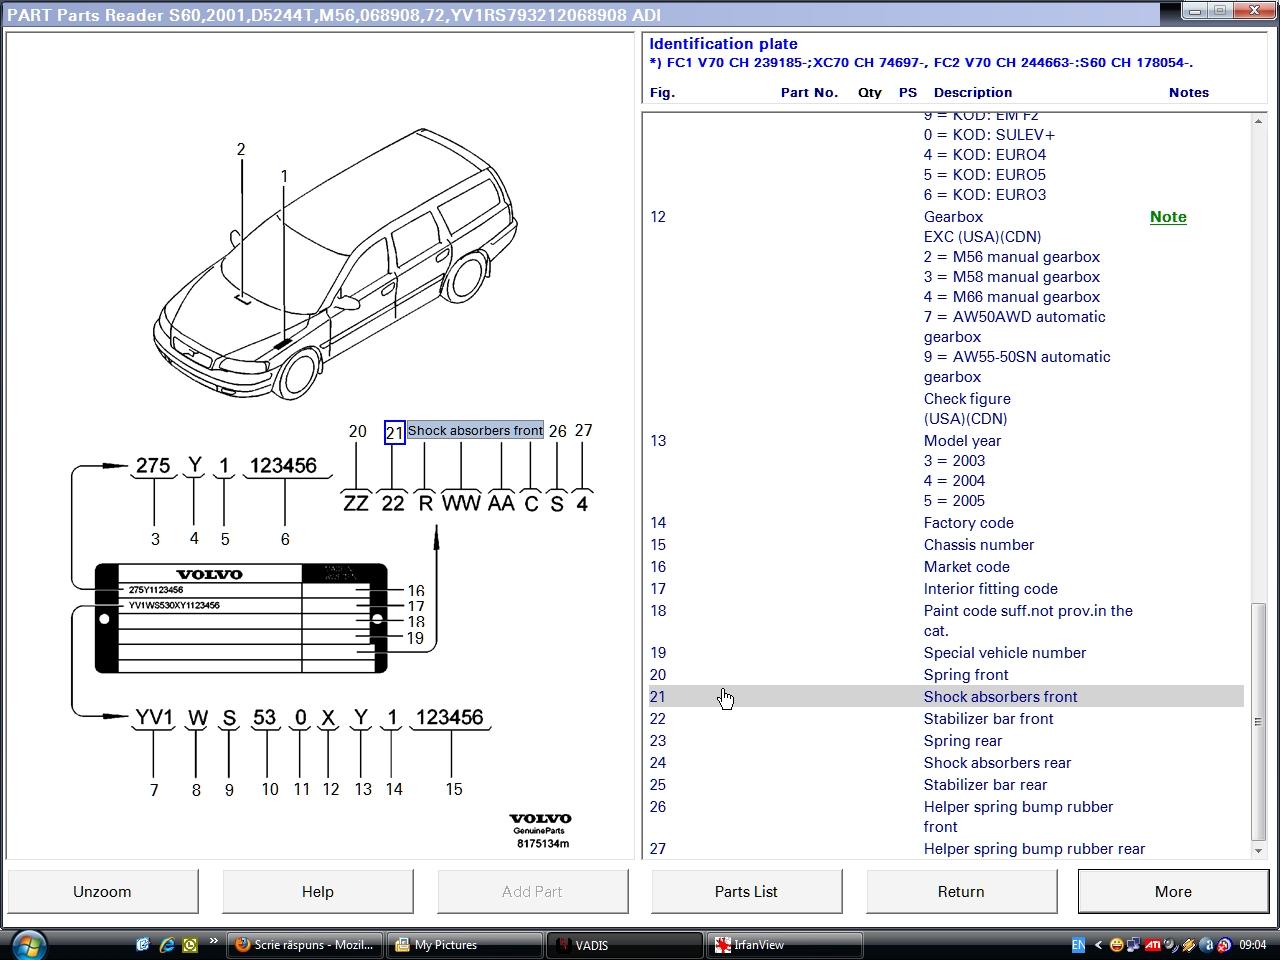This screenshot has width=1280, height=960.
Task: Click the EN language indicator in the tray
Action: click(x=1078, y=945)
